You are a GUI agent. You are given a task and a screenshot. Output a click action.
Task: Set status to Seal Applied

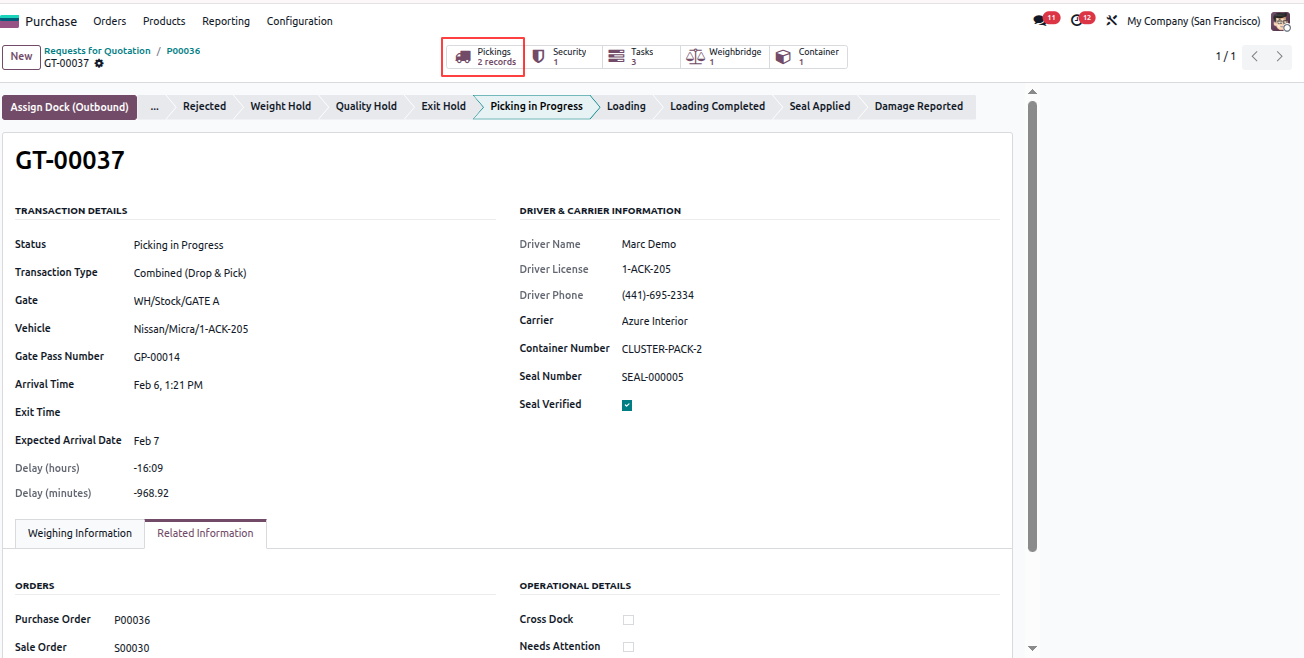[x=820, y=106]
